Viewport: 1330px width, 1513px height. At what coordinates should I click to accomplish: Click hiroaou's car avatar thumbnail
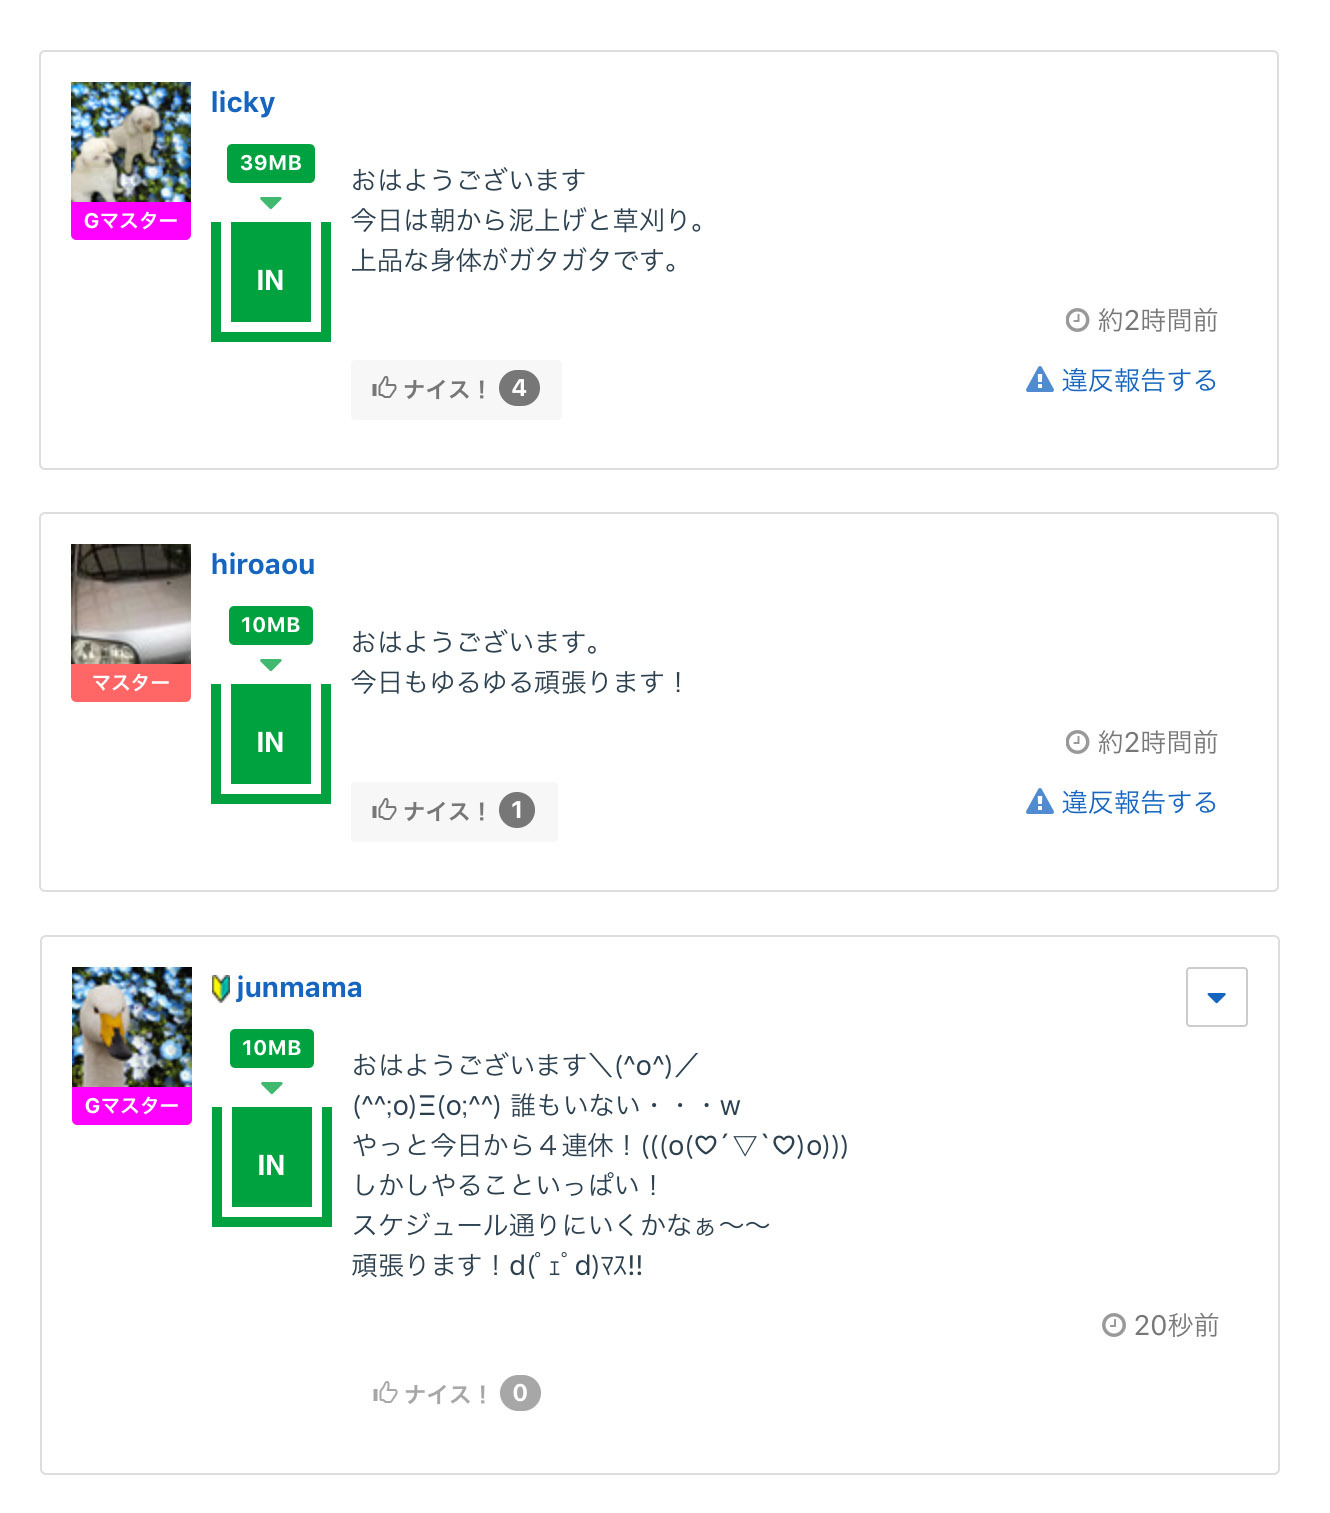click(x=131, y=604)
